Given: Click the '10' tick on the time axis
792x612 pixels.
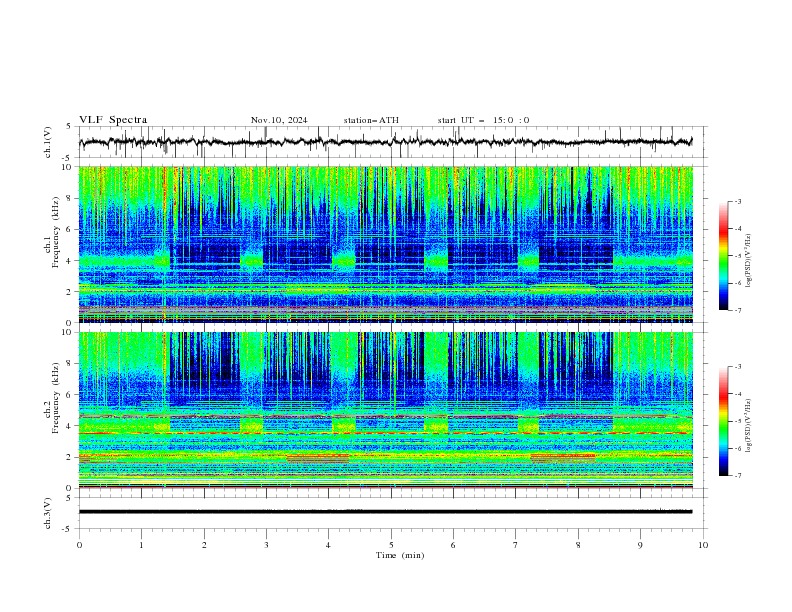Looking at the screenshot, I should tap(703, 545).
